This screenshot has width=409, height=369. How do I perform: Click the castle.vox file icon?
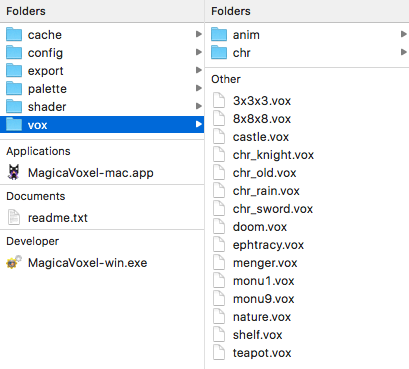219,136
